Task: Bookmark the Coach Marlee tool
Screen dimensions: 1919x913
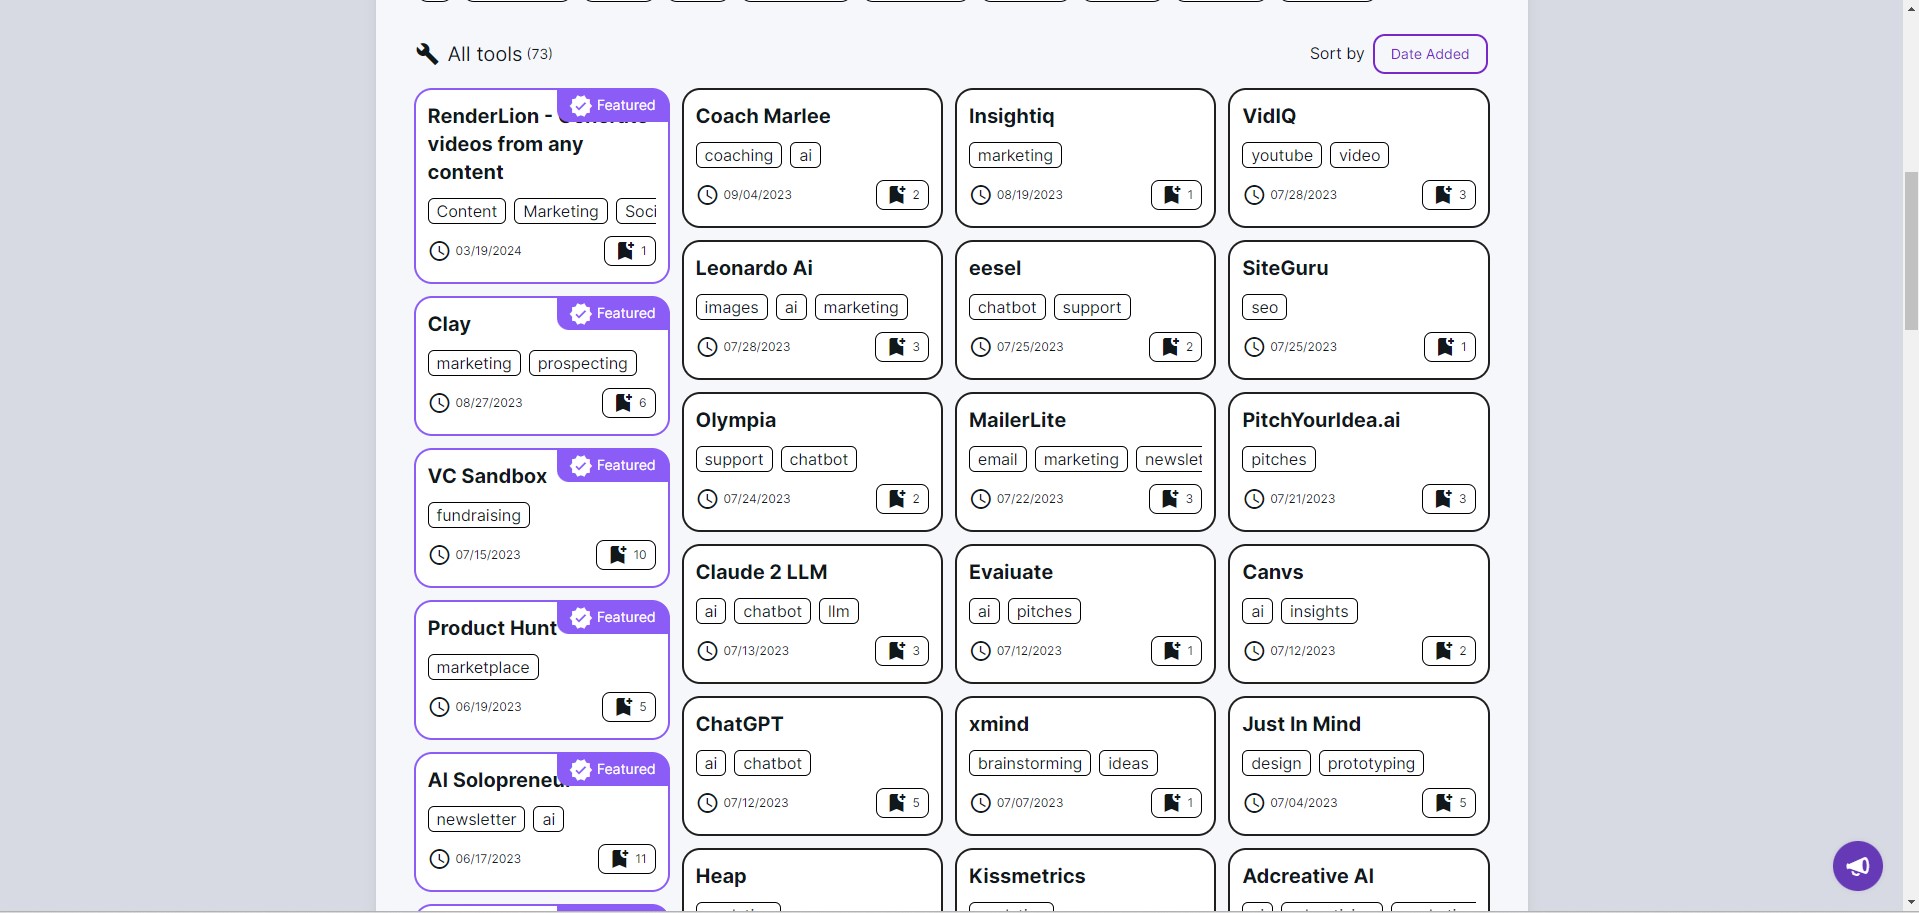Action: [902, 195]
